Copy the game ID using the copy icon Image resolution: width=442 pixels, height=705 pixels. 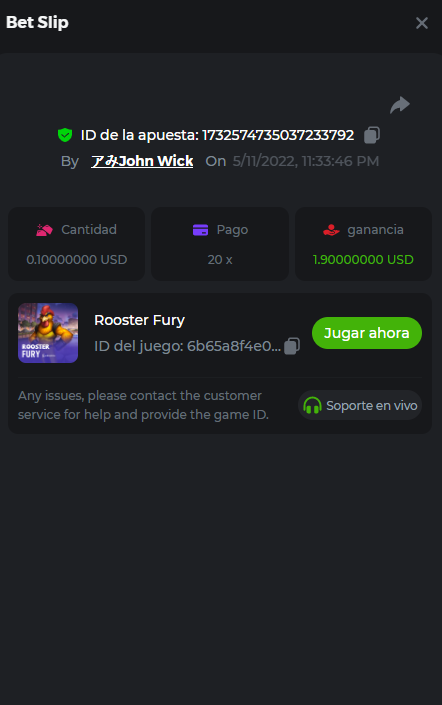coord(292,346)
